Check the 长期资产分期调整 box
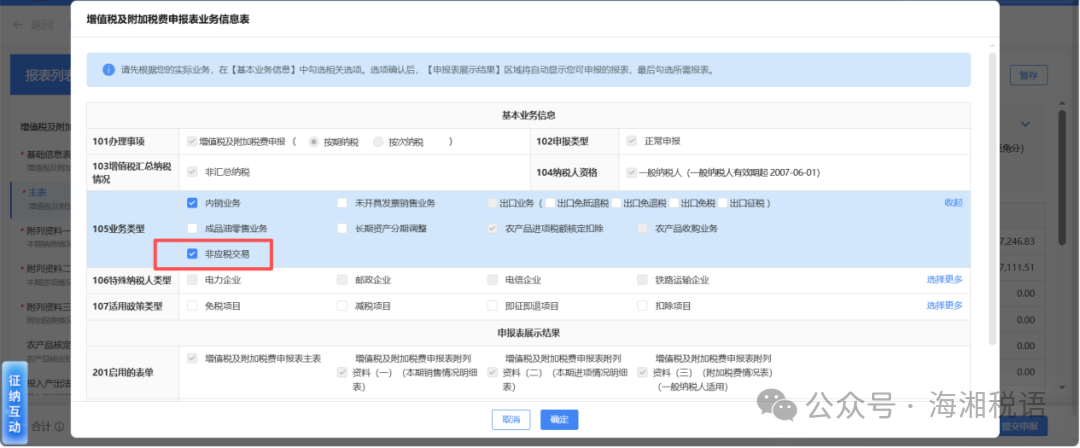 (342, 228)
